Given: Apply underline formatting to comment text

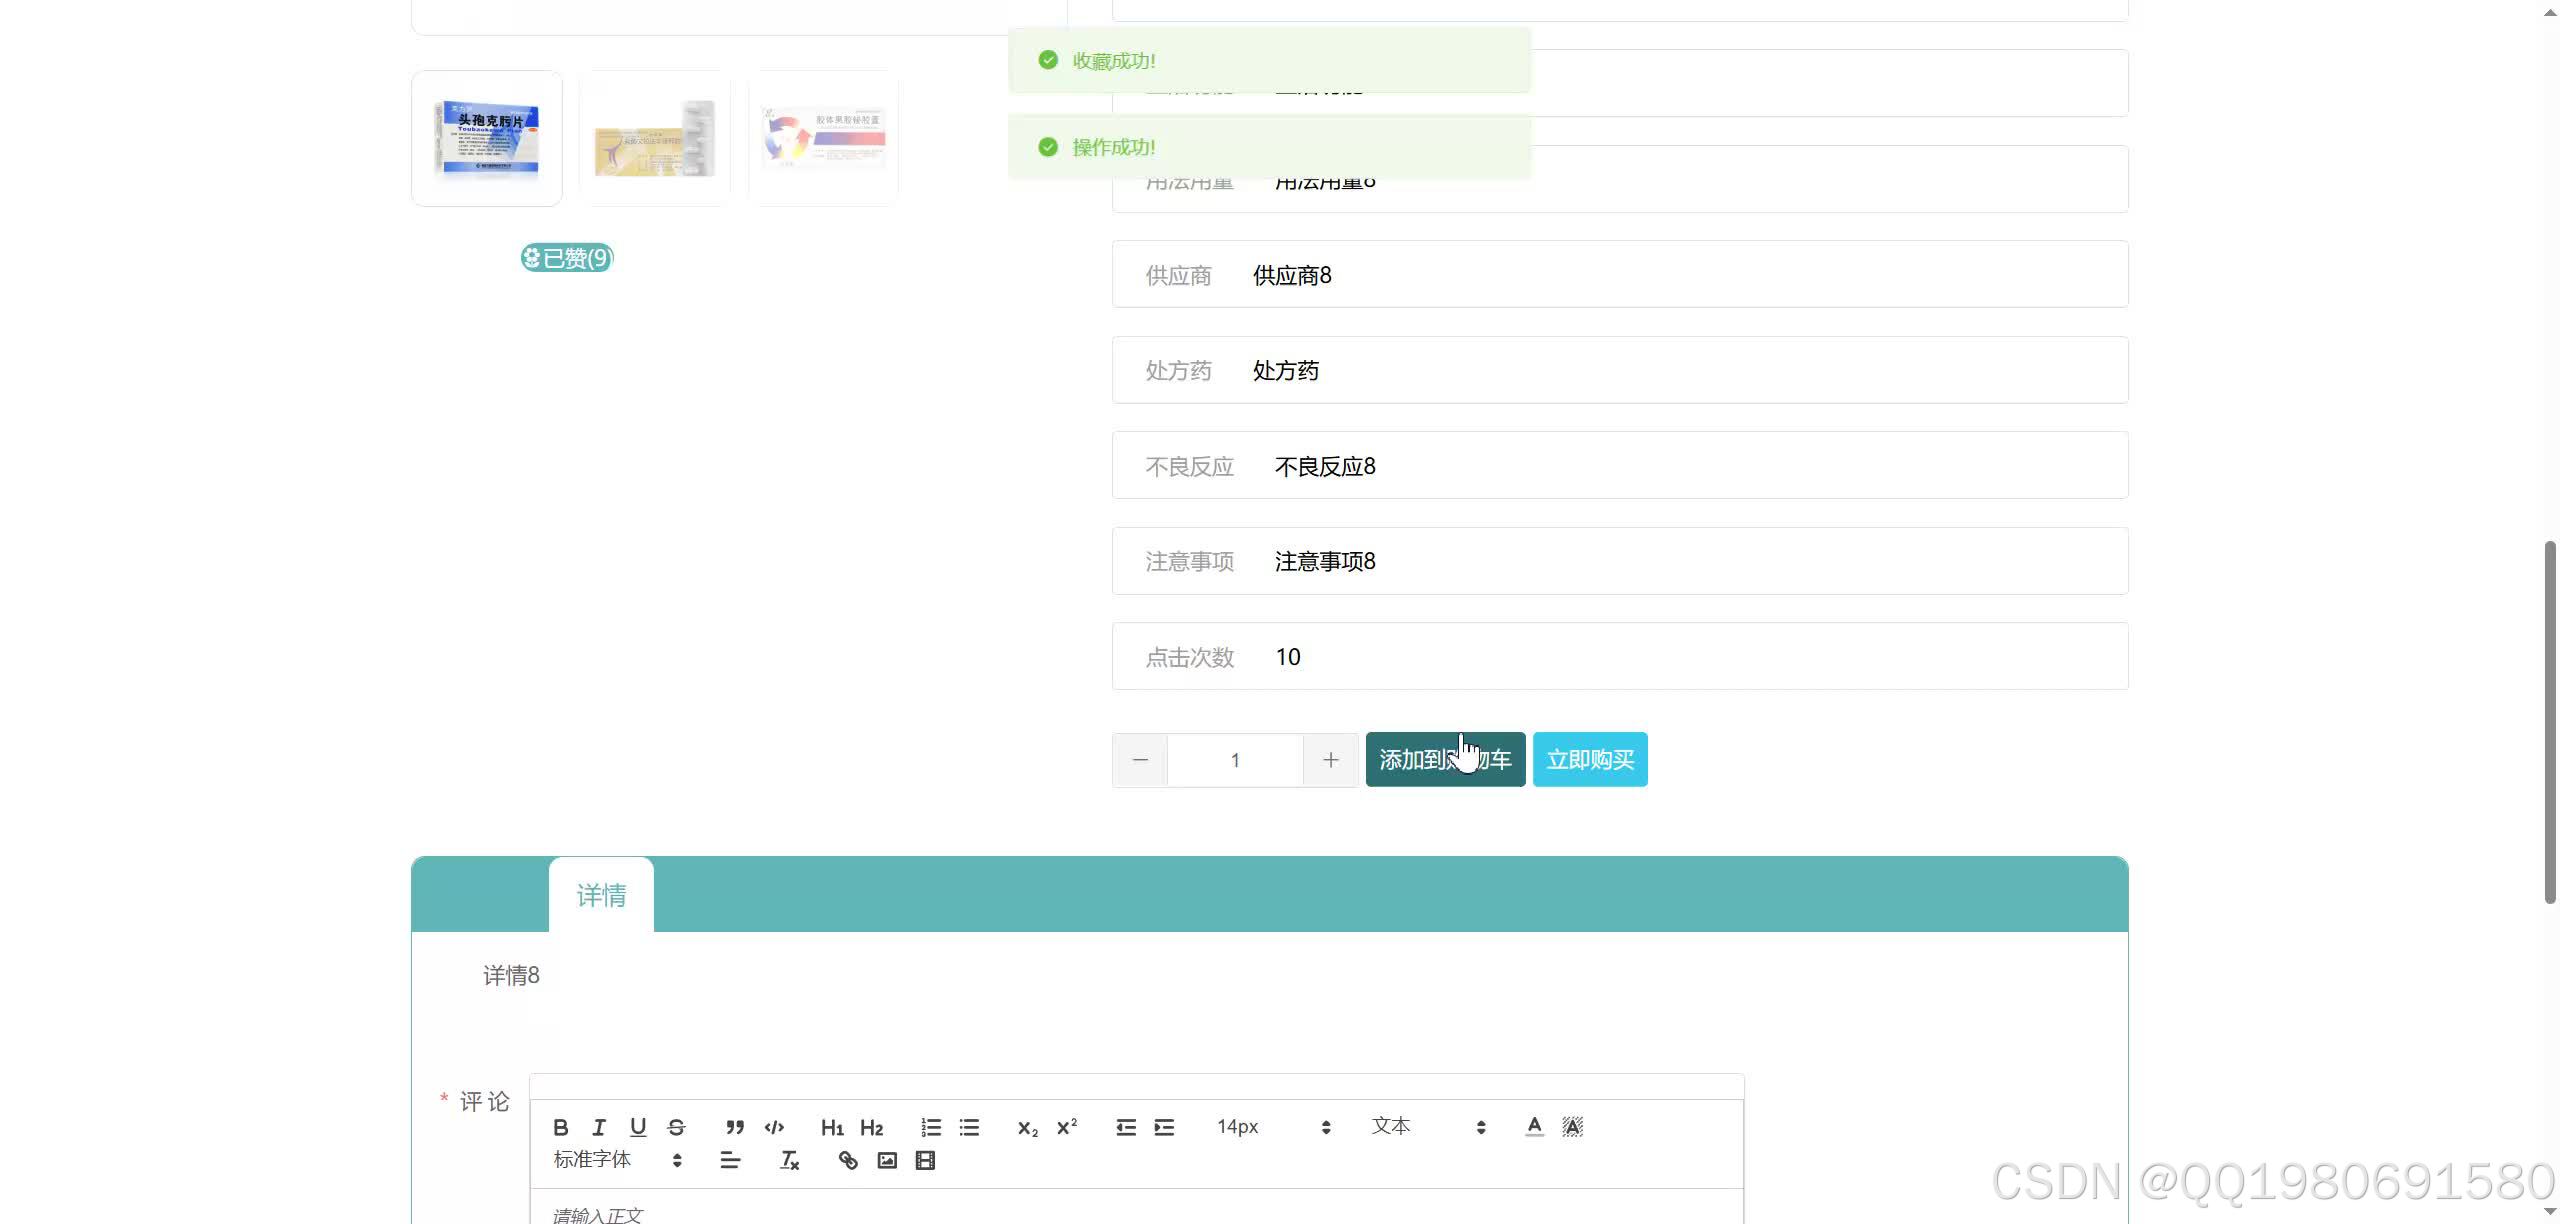Looking at the screenshot, I should tap(638, 1127).
